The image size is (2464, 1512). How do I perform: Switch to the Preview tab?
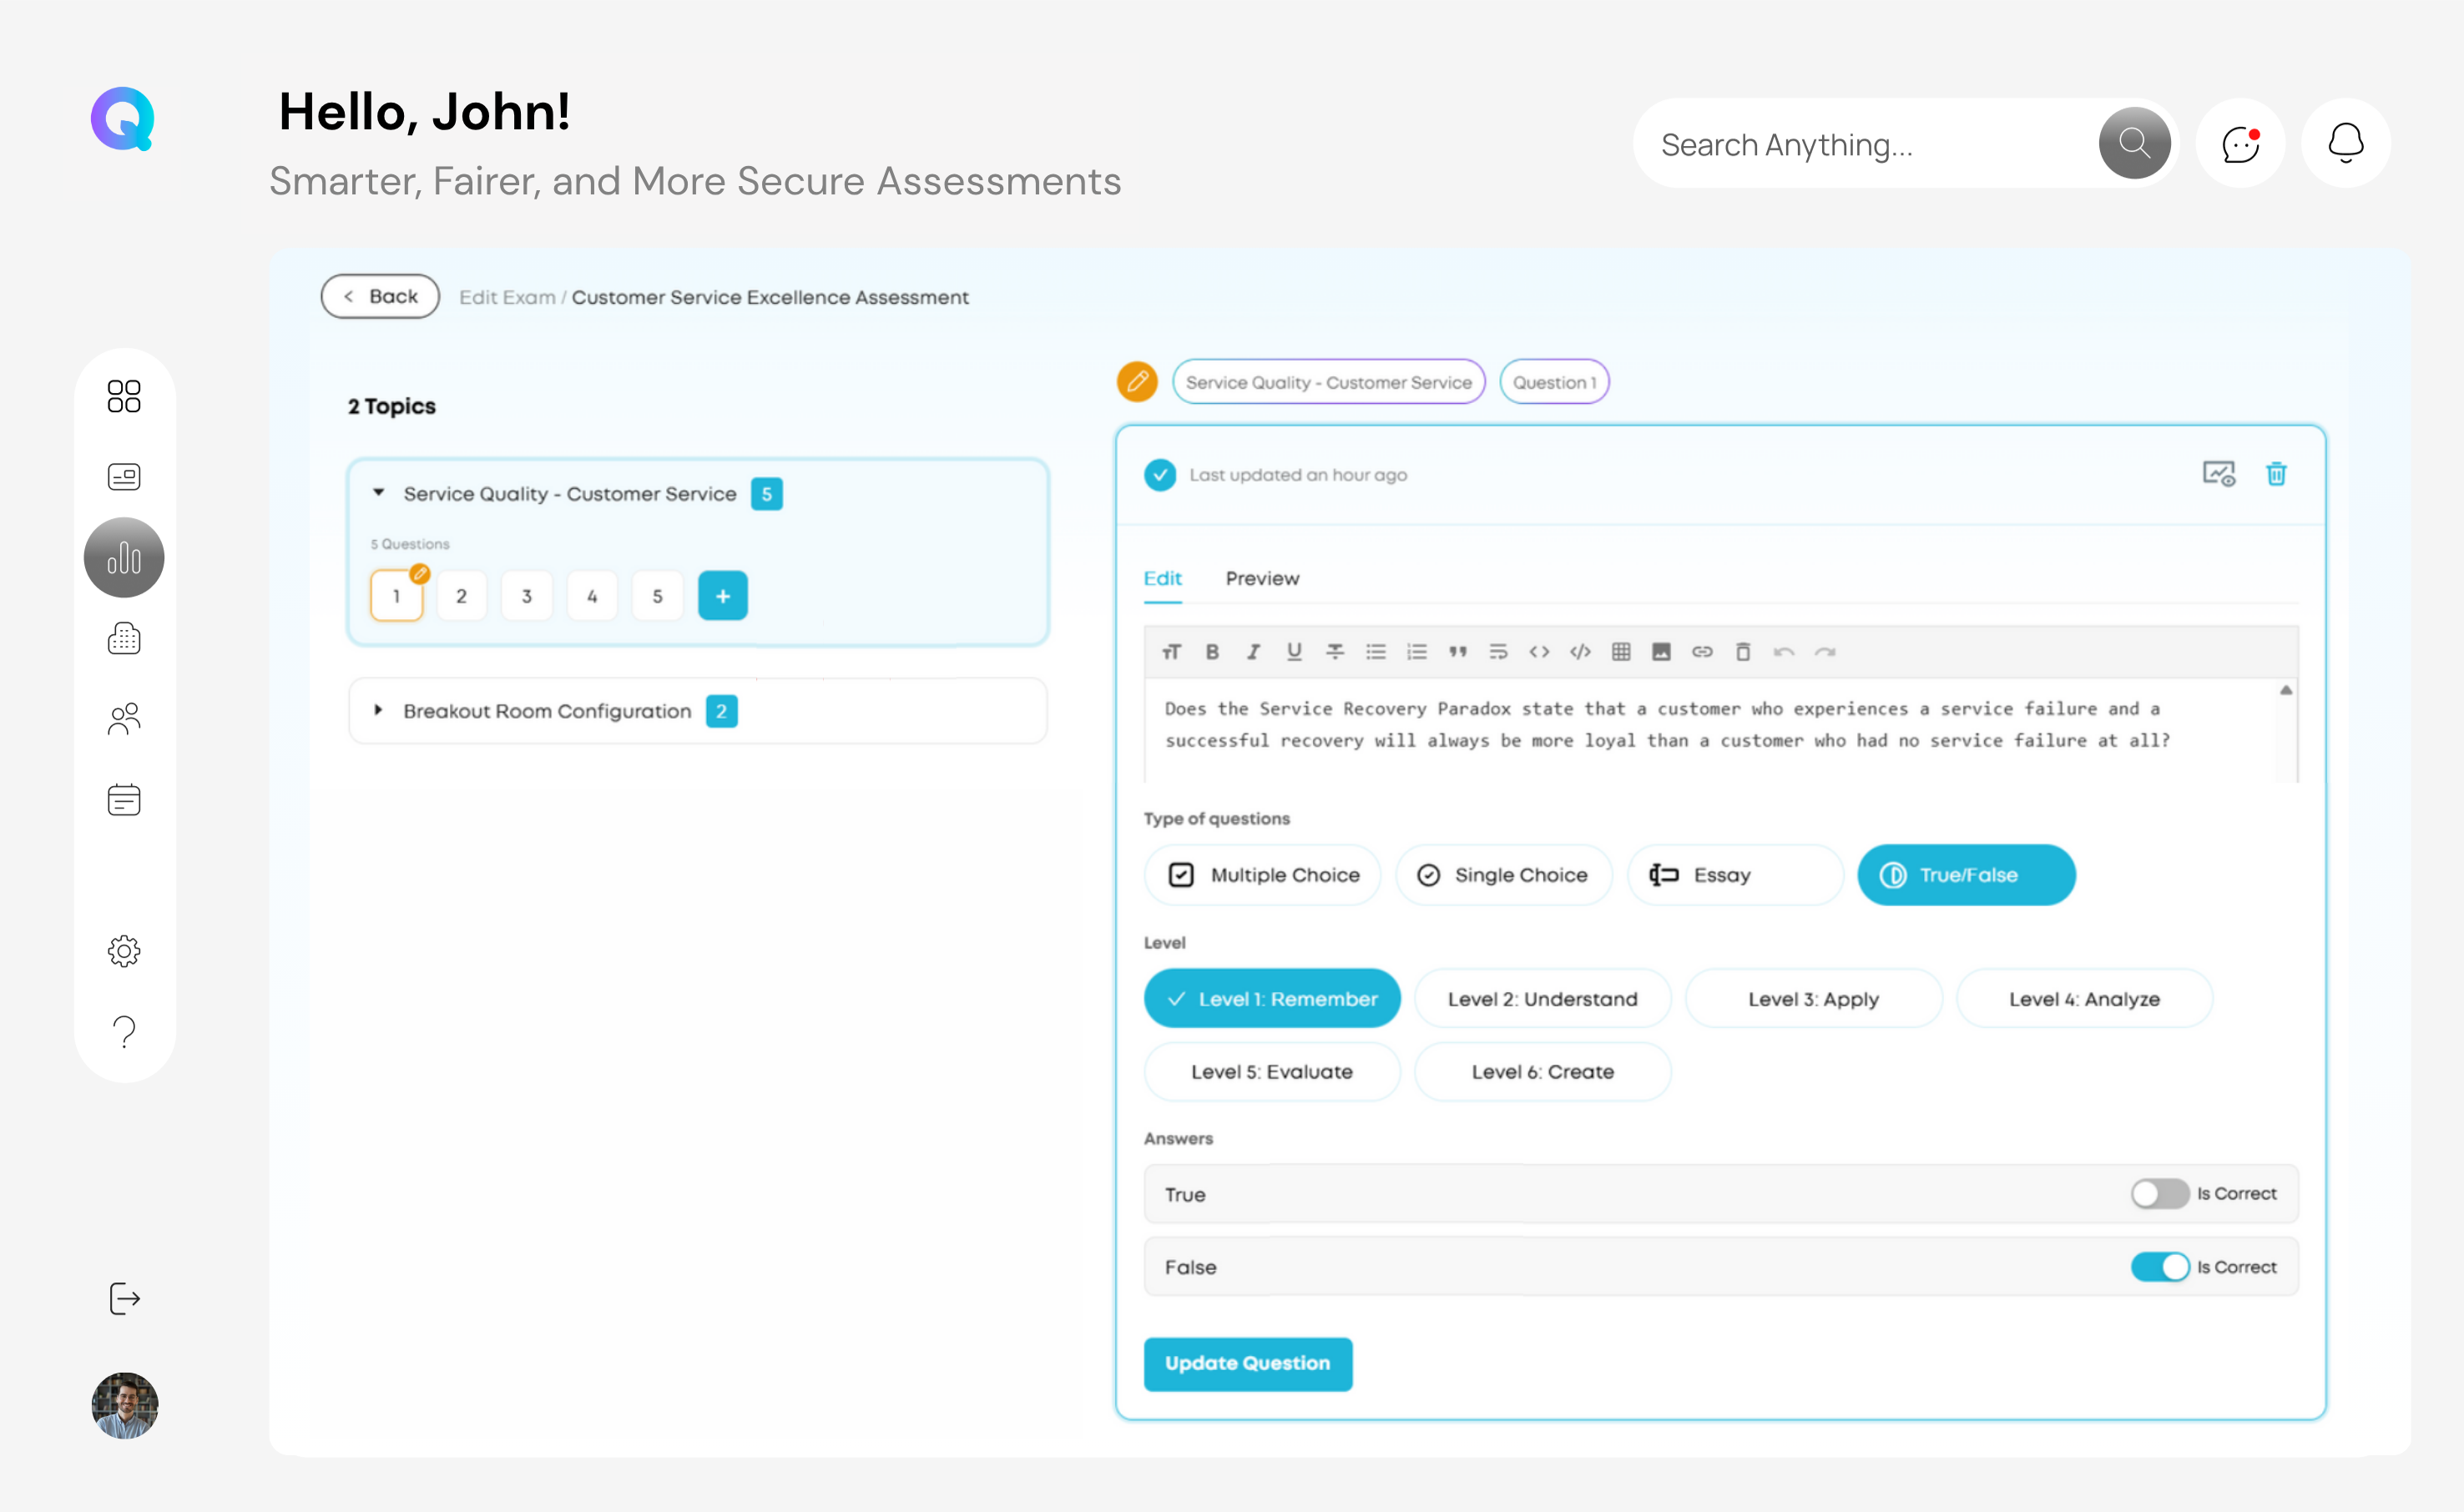pos(1262,579)
